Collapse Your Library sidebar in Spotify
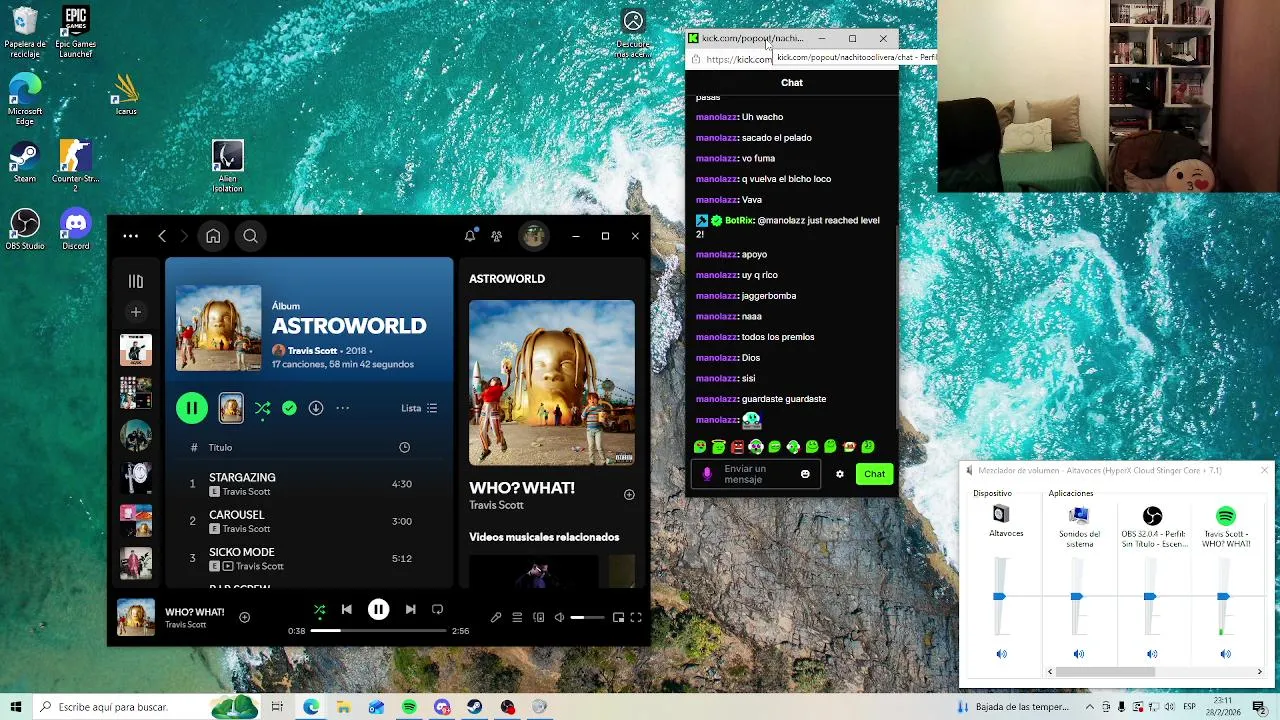 point(136,282)
